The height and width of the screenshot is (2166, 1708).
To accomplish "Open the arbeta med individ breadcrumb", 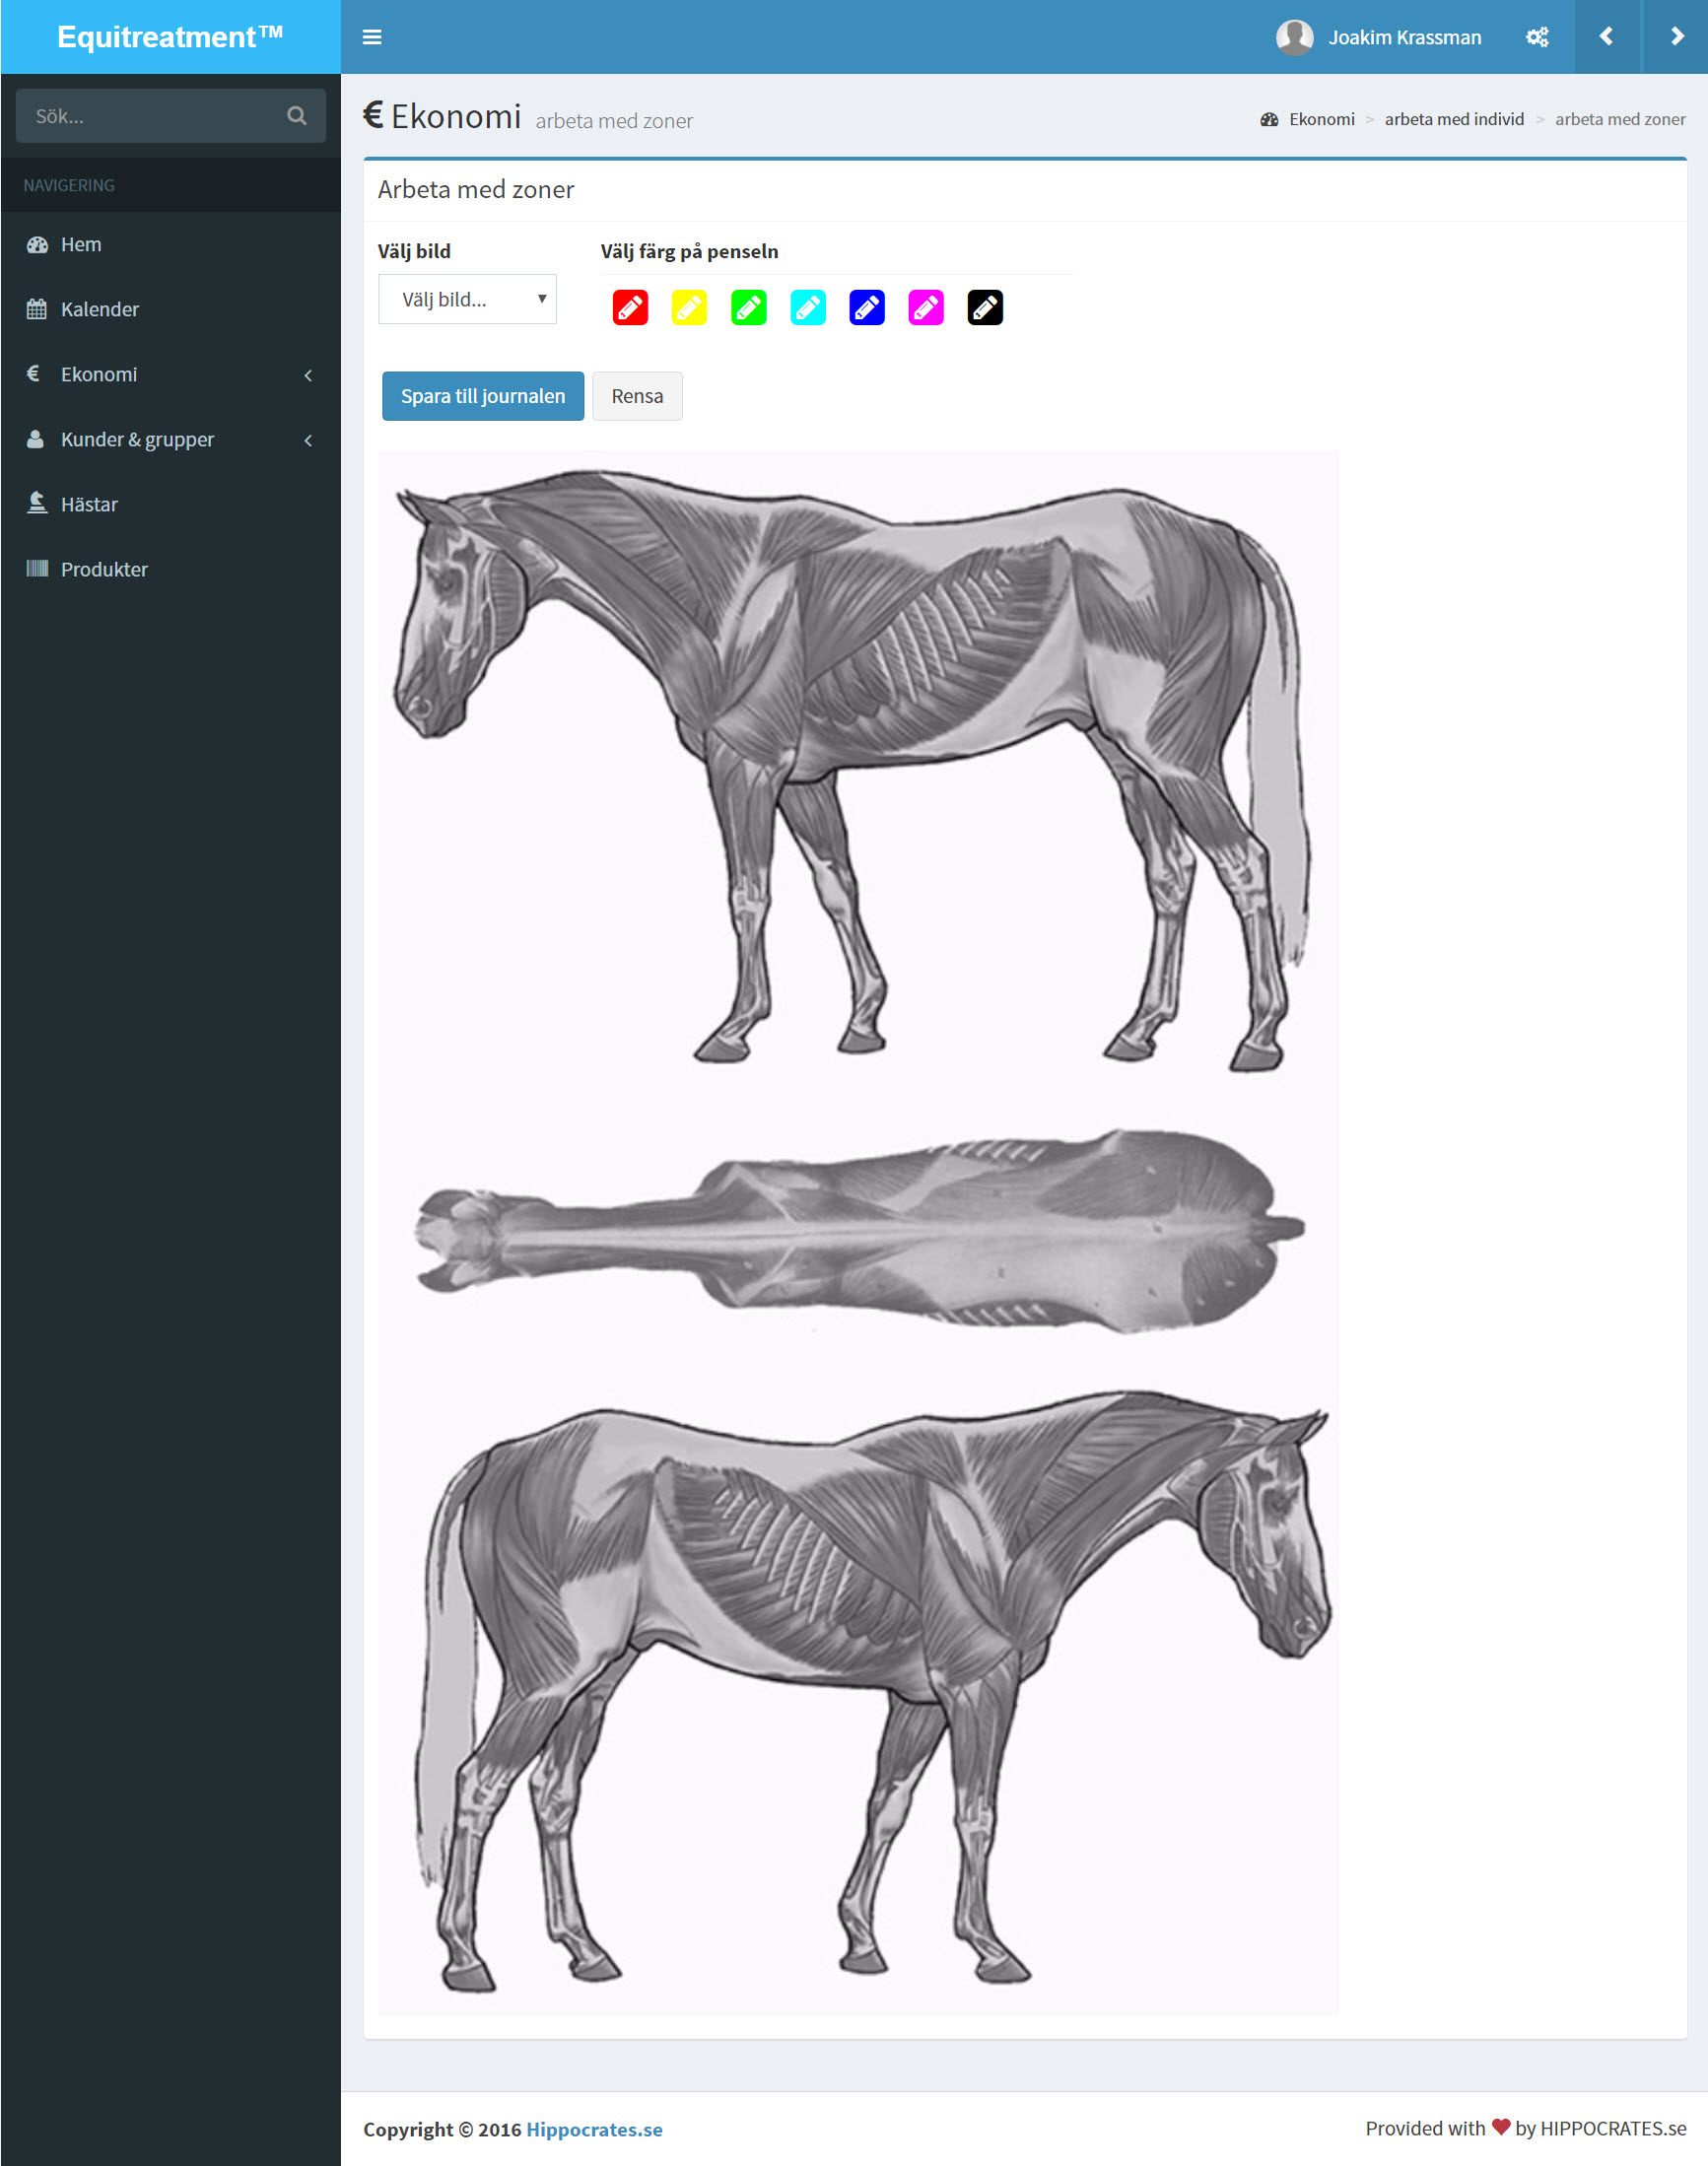I will point(1454,118).
